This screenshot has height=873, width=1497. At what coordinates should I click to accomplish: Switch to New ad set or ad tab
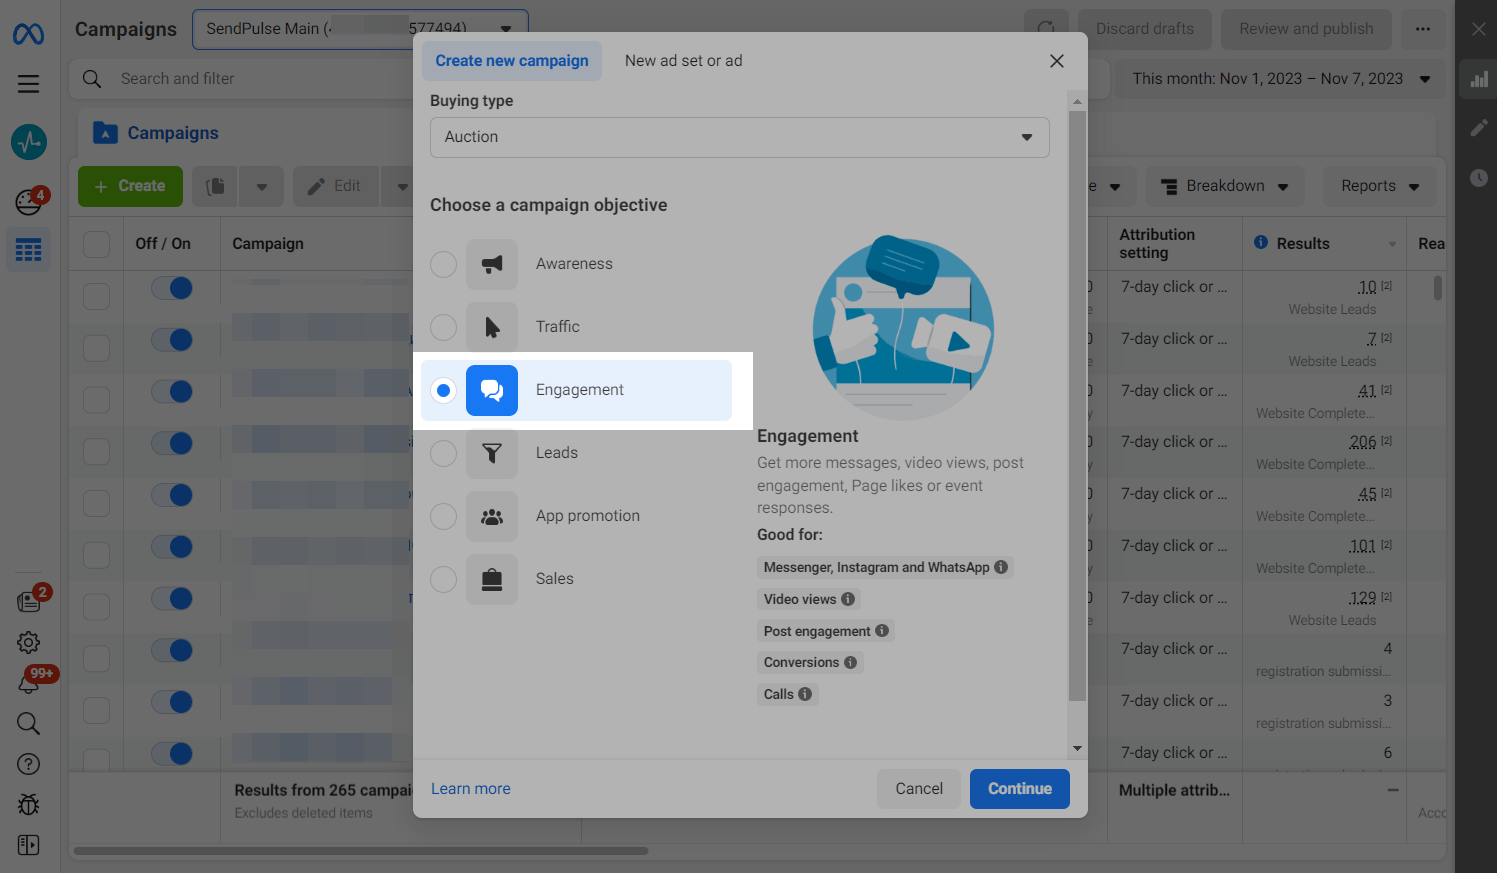[x=683, y=61]
